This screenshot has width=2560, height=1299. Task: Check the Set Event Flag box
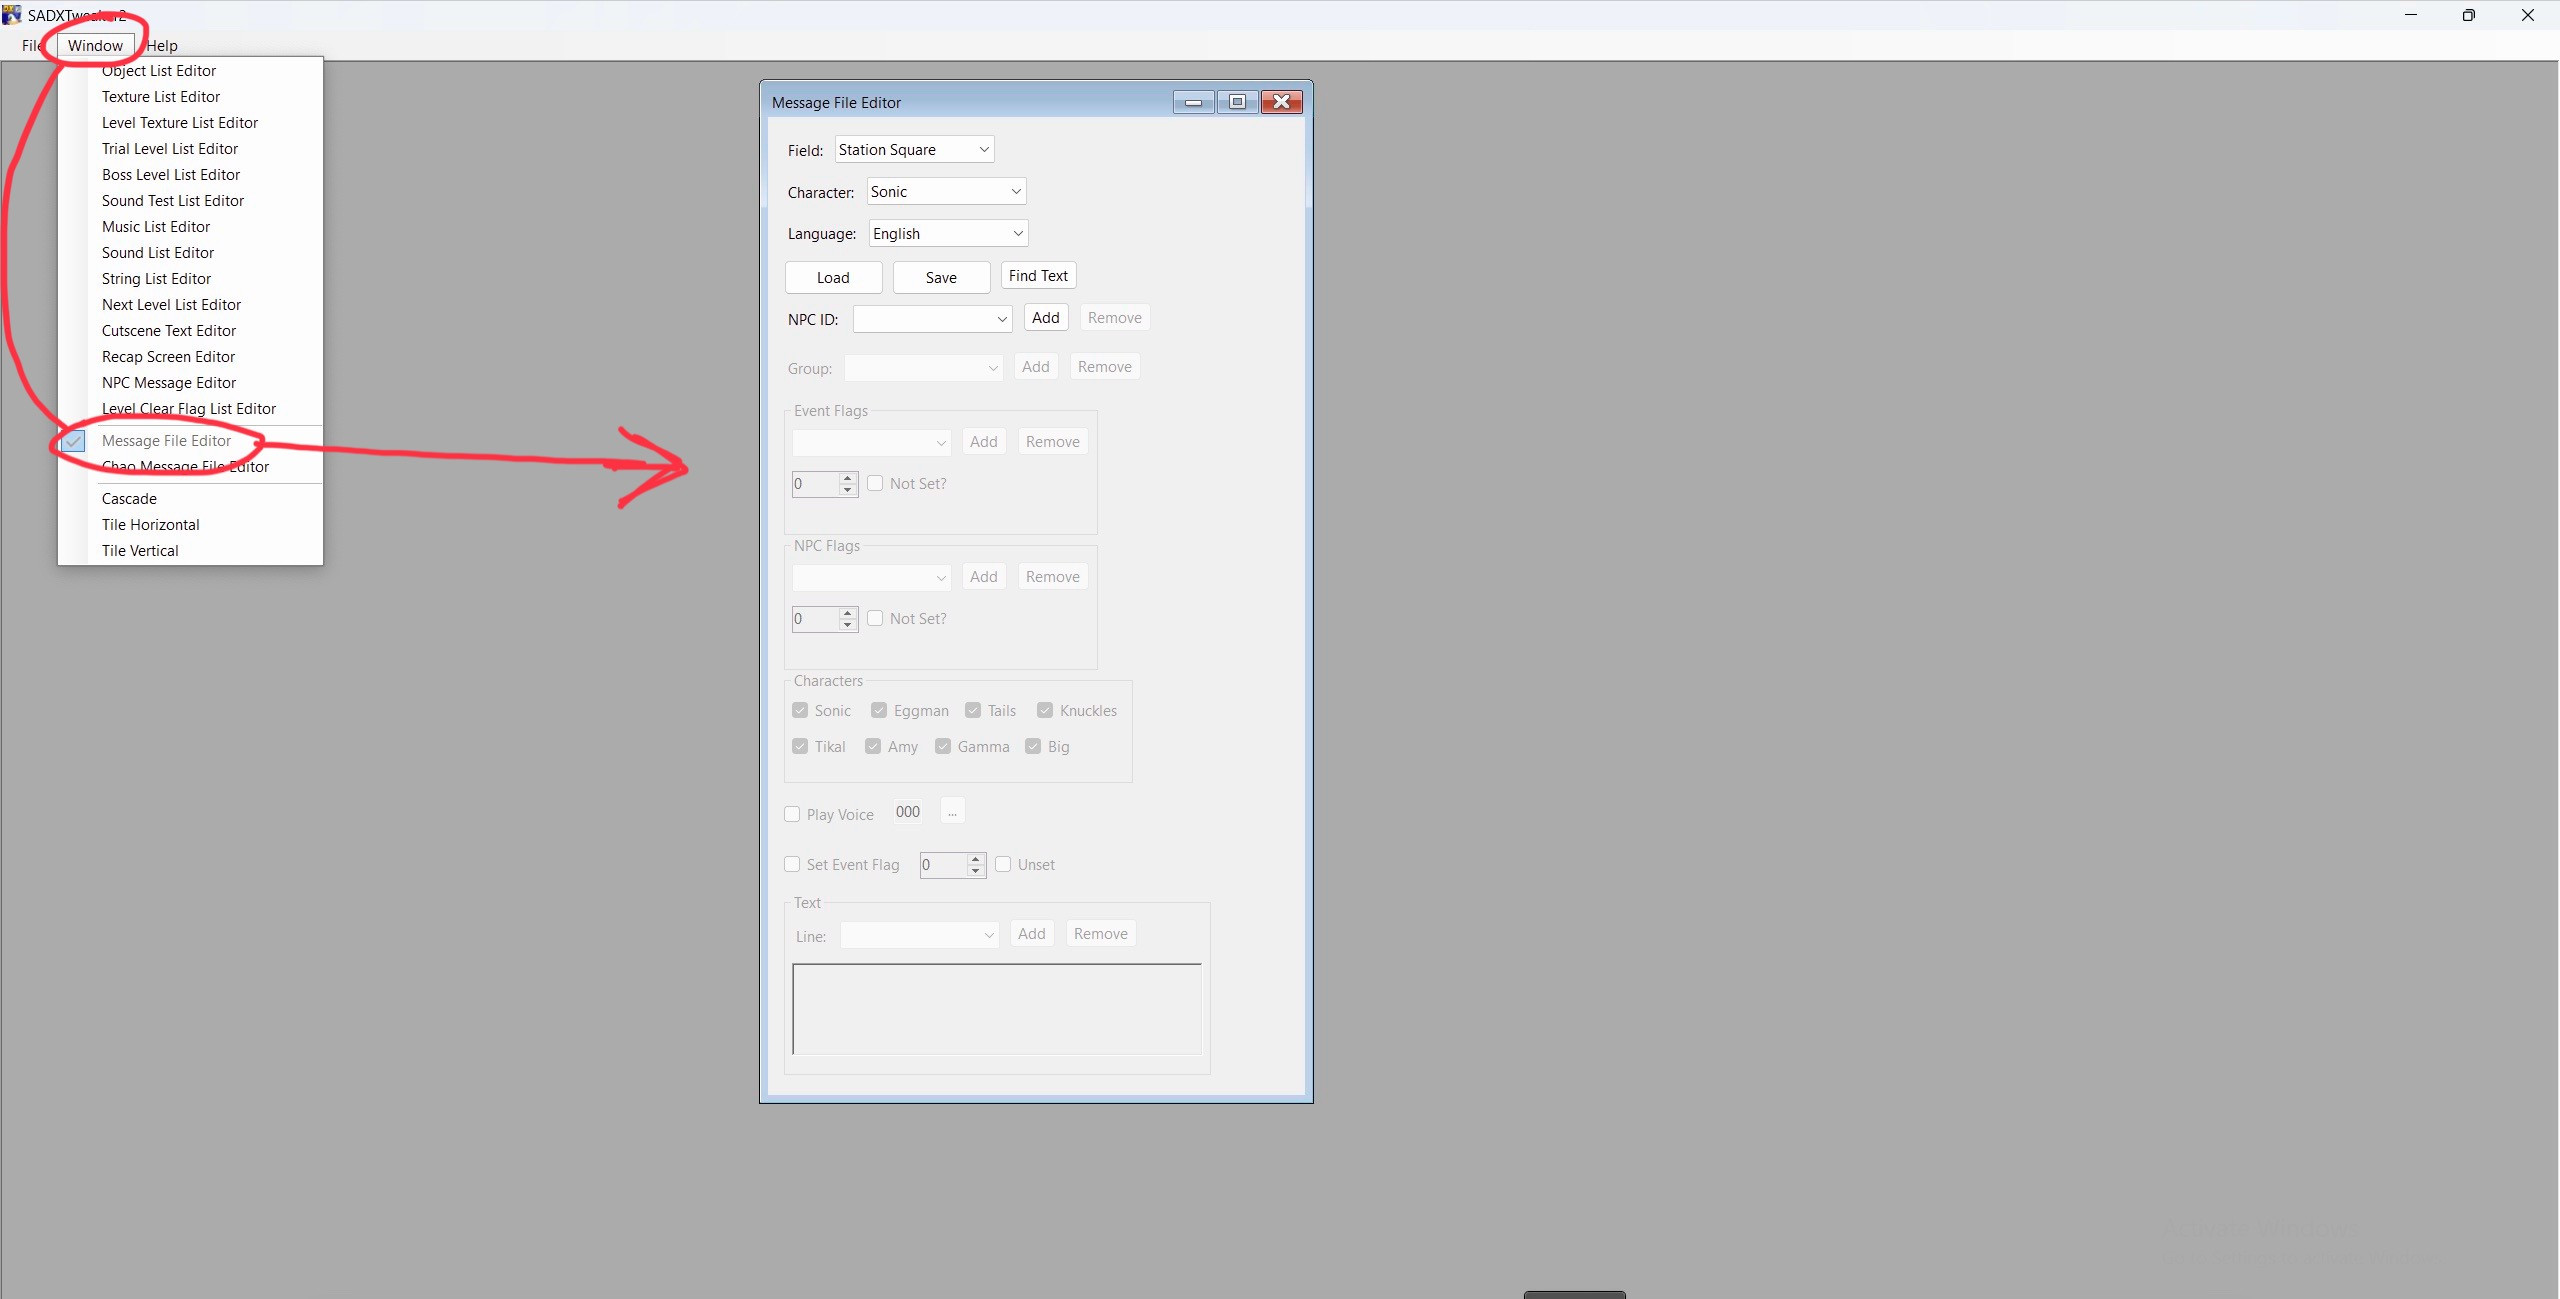[x=791, y=864]
